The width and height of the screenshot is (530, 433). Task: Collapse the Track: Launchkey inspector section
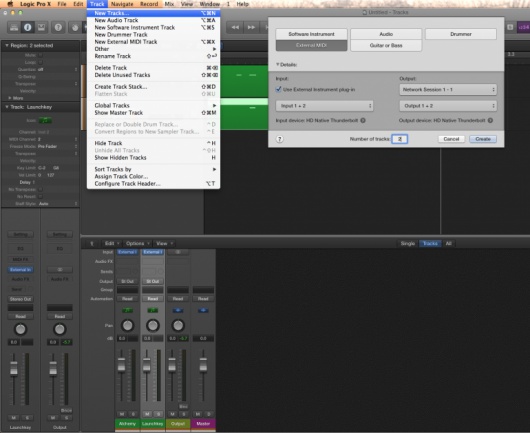pos(6,107)
